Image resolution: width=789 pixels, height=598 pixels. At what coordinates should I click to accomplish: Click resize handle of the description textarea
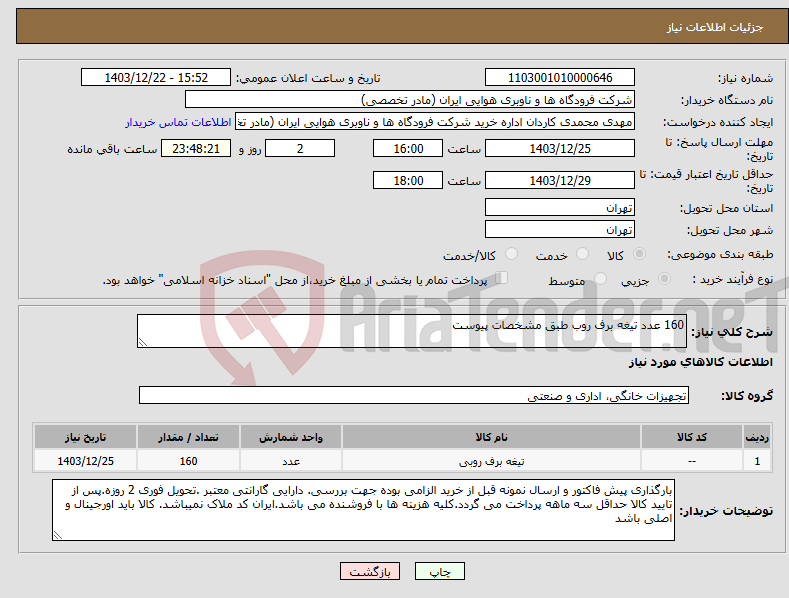click(142, 343)
